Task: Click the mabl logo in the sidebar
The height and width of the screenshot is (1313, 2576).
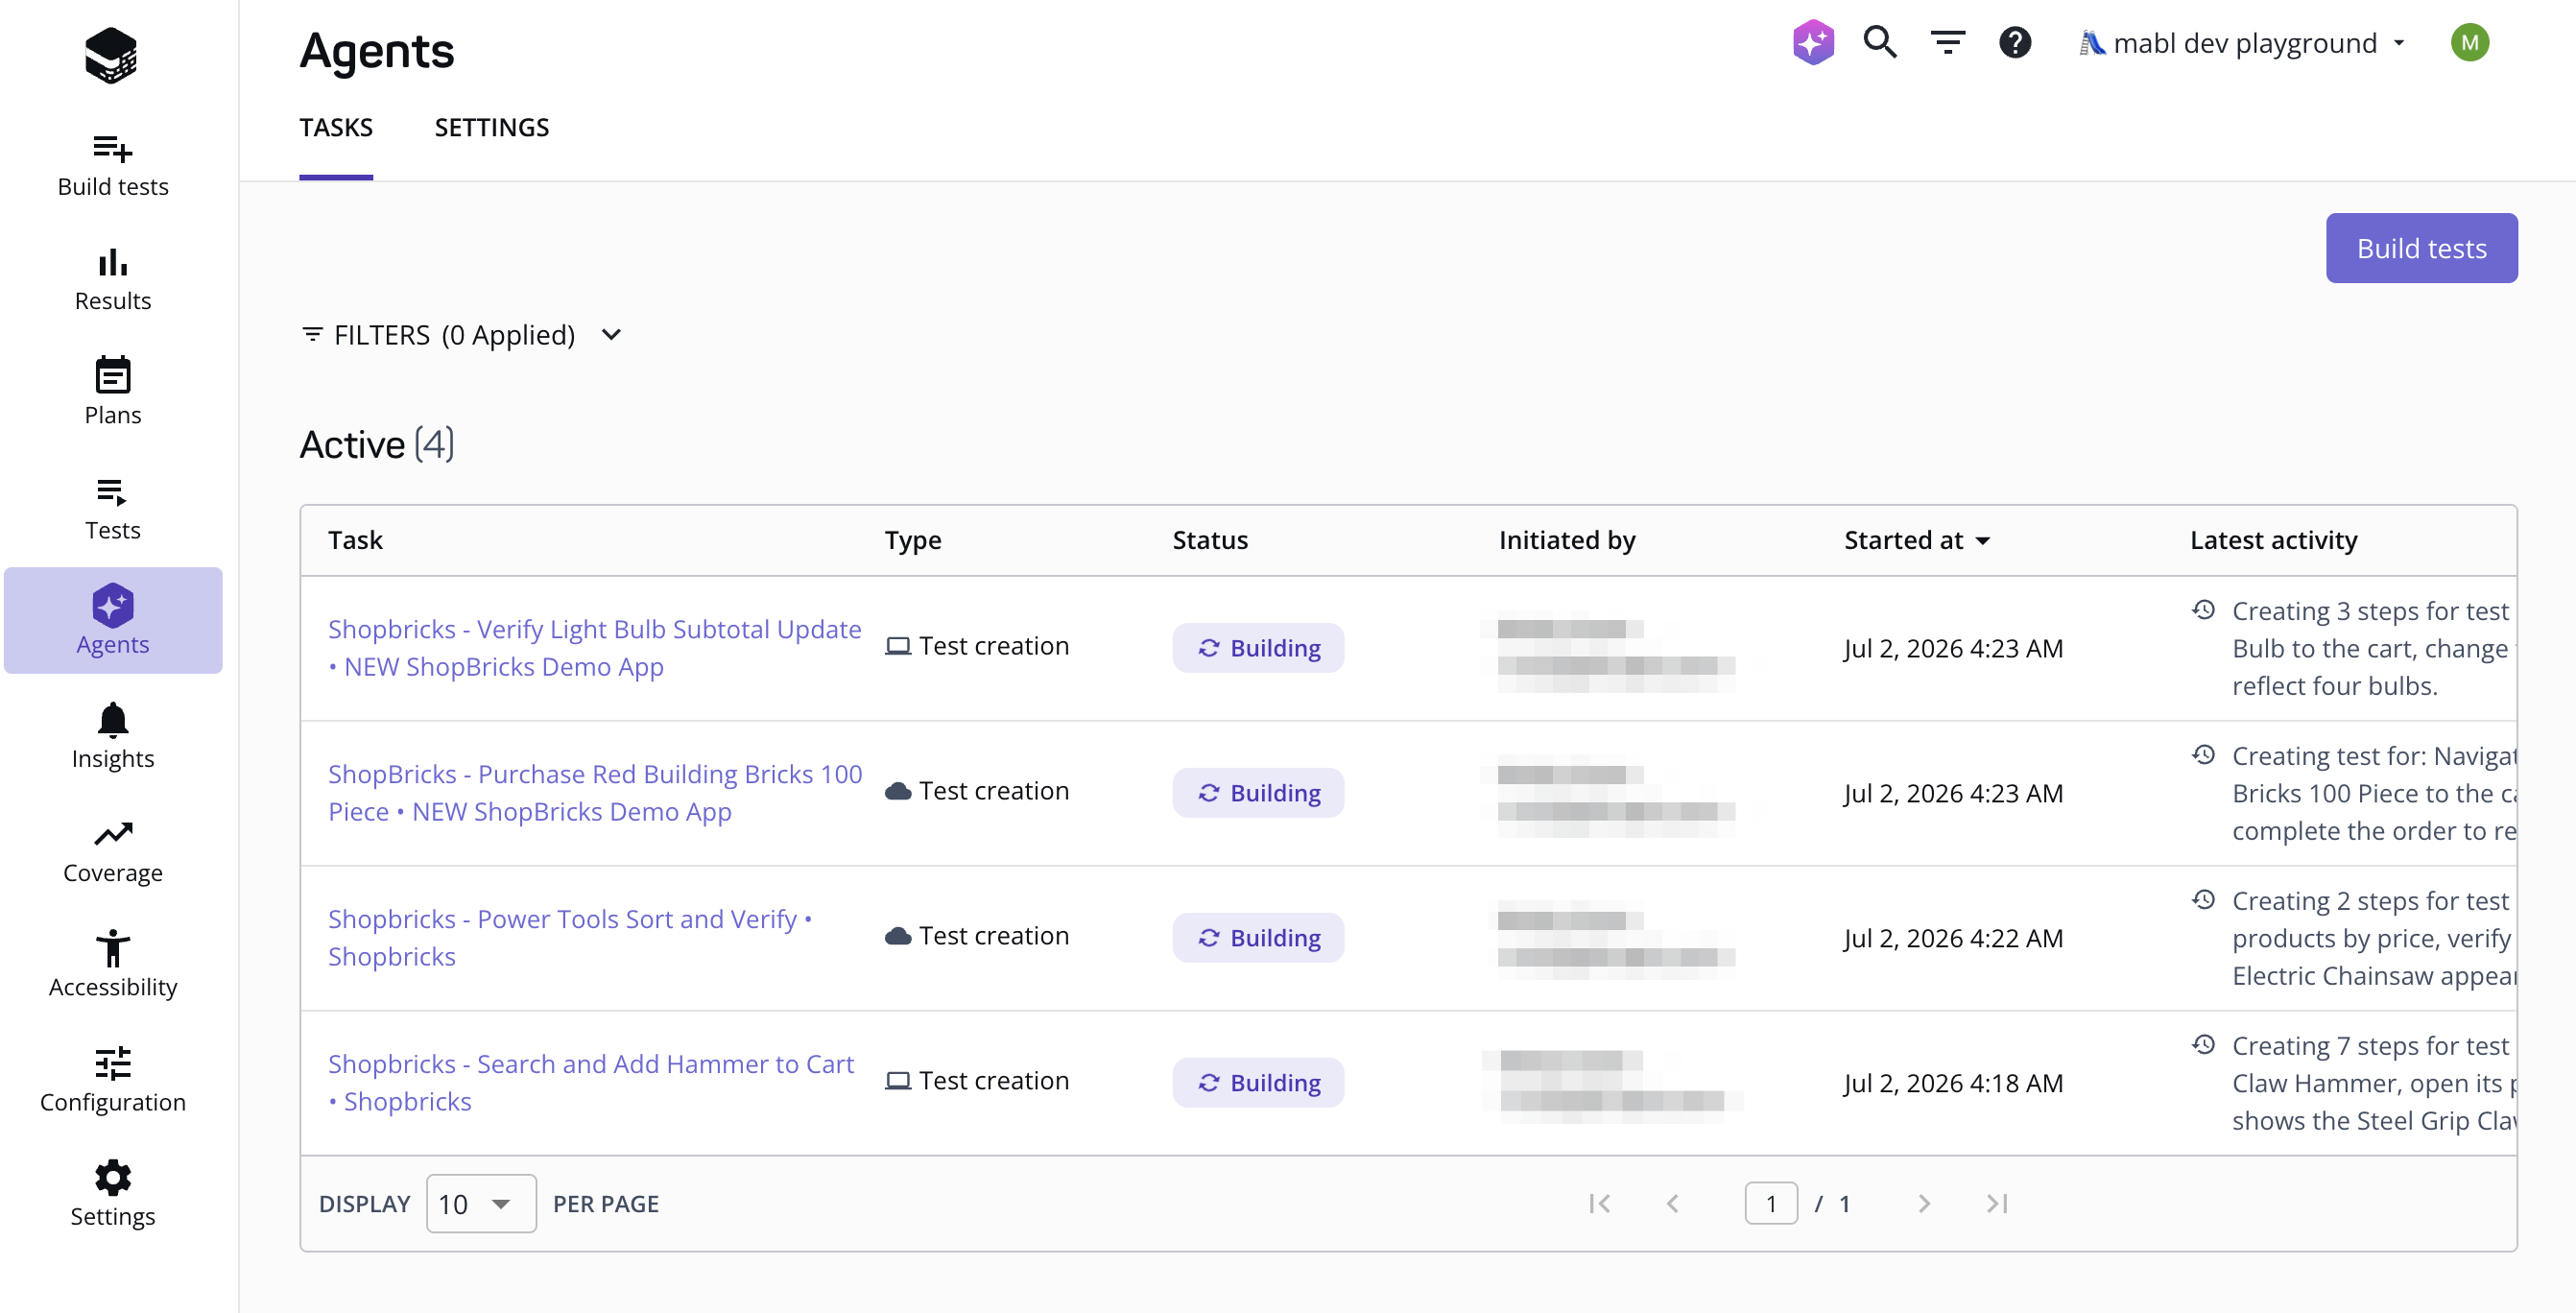Action: click(111, 55)
